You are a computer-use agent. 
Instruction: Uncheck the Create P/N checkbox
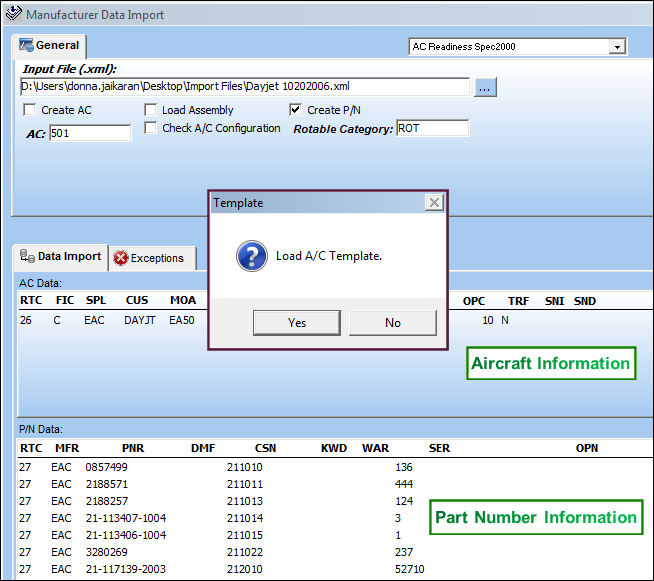pyautogui.click(x=295, y=110)
